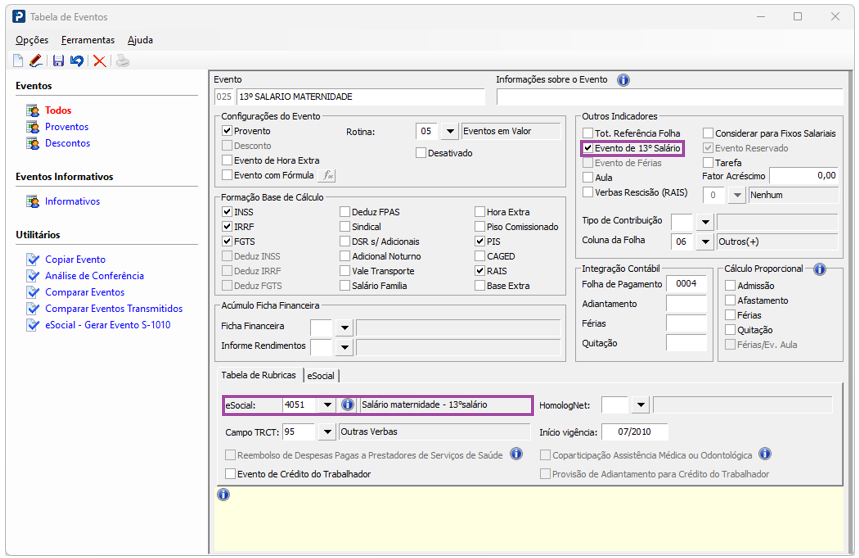859x558 pixels.
Task: Click the edit pencil toolbar icon
Action: [36, 61]
